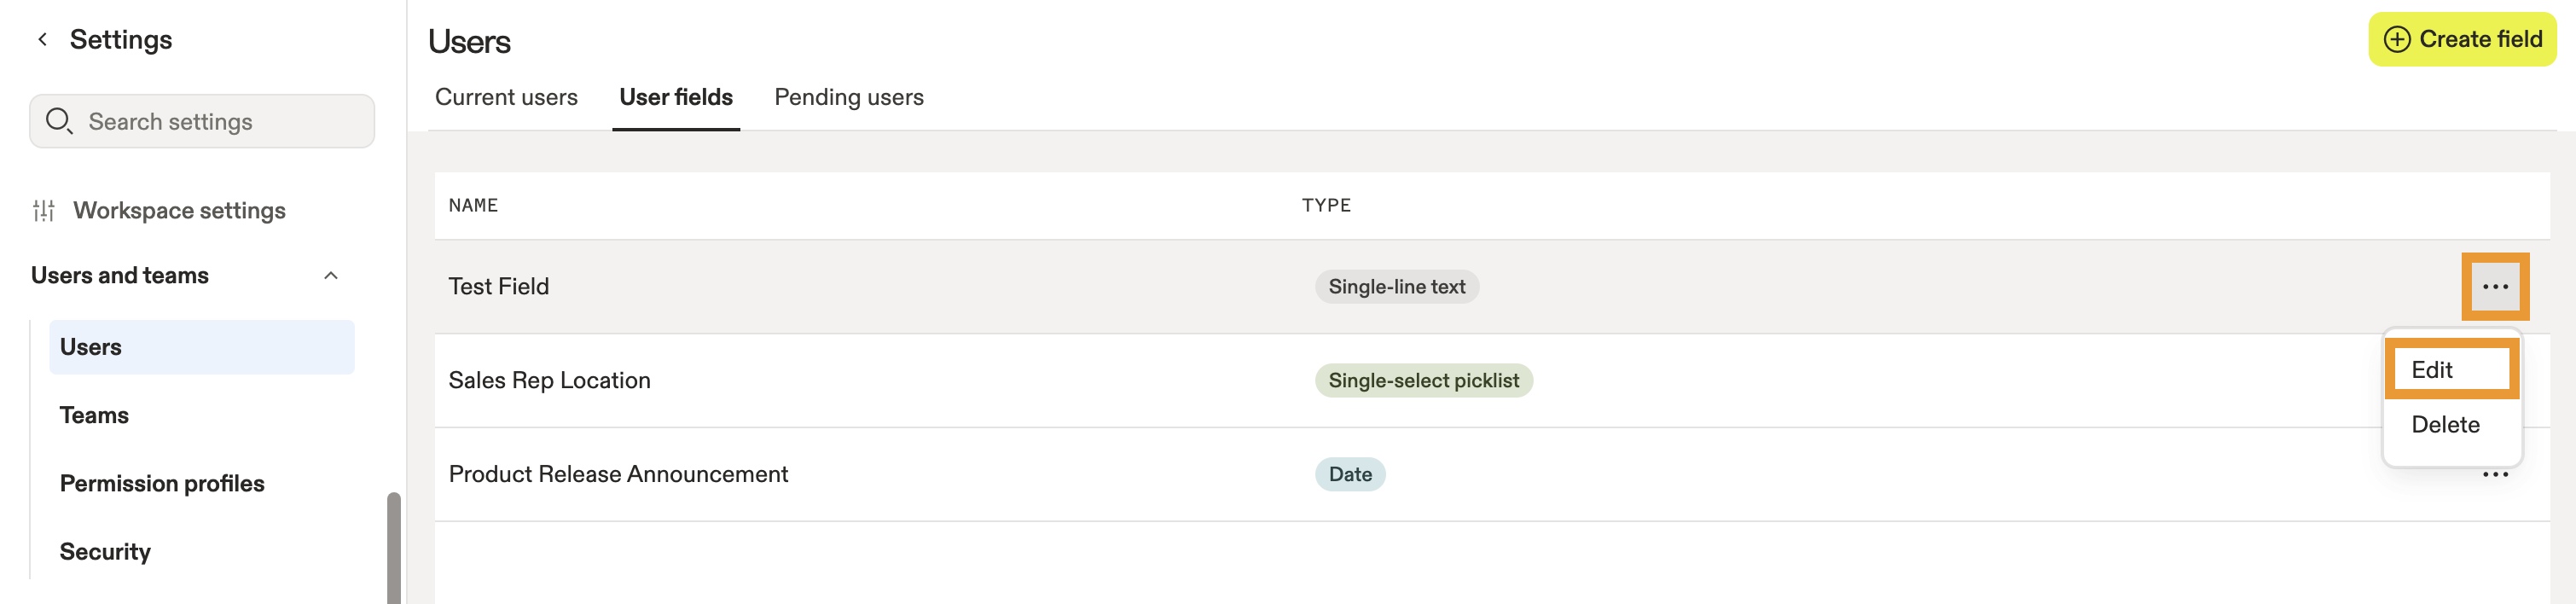Click the Workspace settings sliders icon
Image resolution: width=2576 pixels, height=604 pixels.
(44, 210)
